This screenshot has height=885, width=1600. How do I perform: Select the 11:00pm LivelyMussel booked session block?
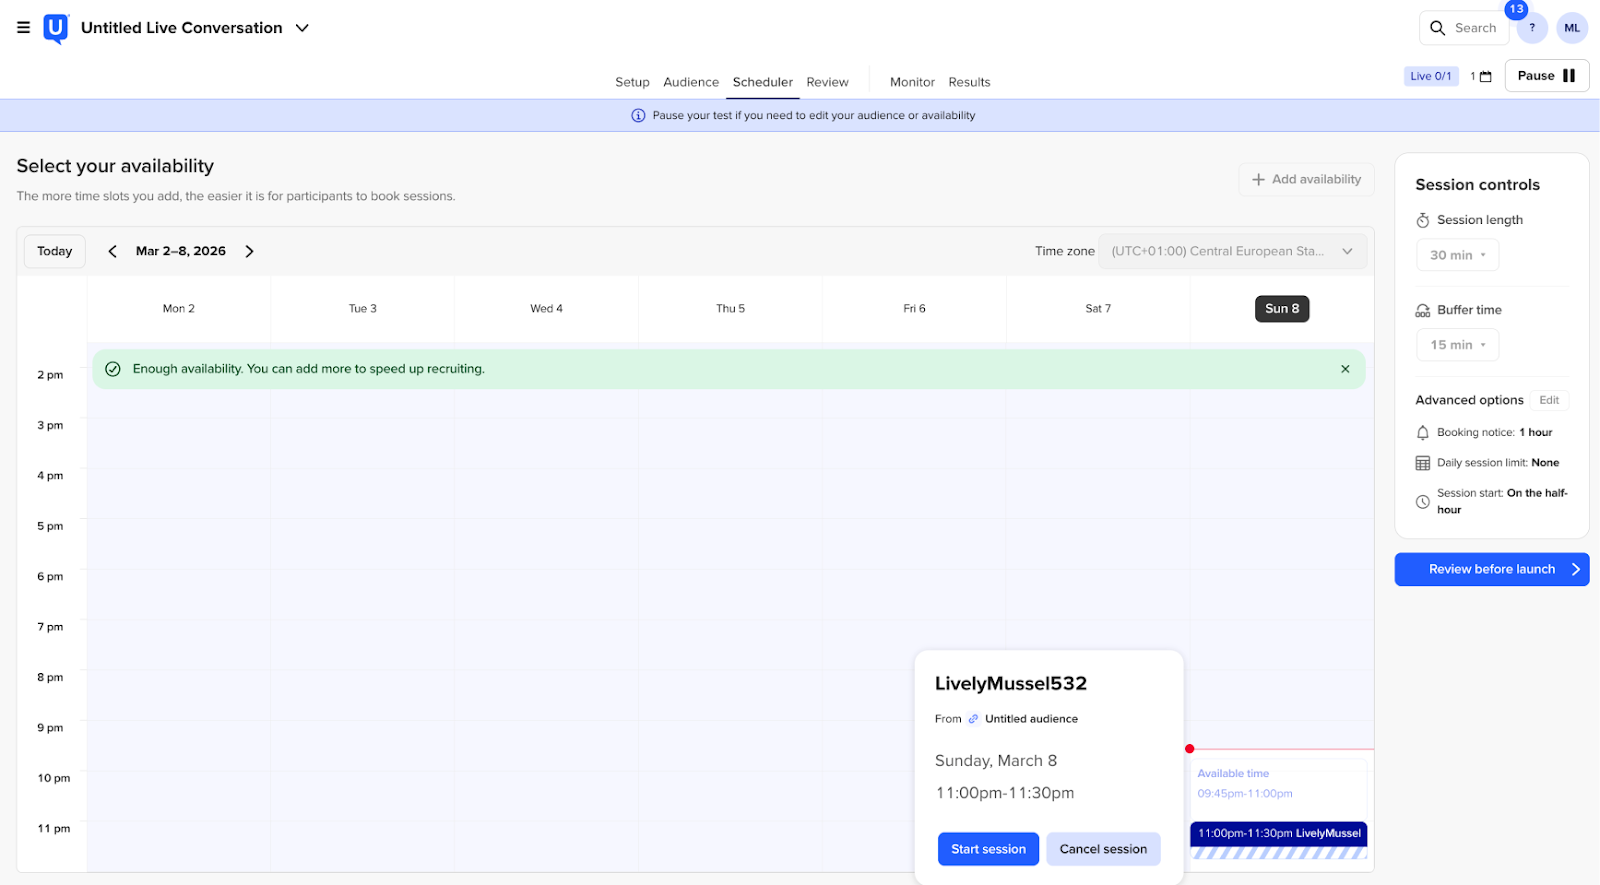tap(1278, 833)
